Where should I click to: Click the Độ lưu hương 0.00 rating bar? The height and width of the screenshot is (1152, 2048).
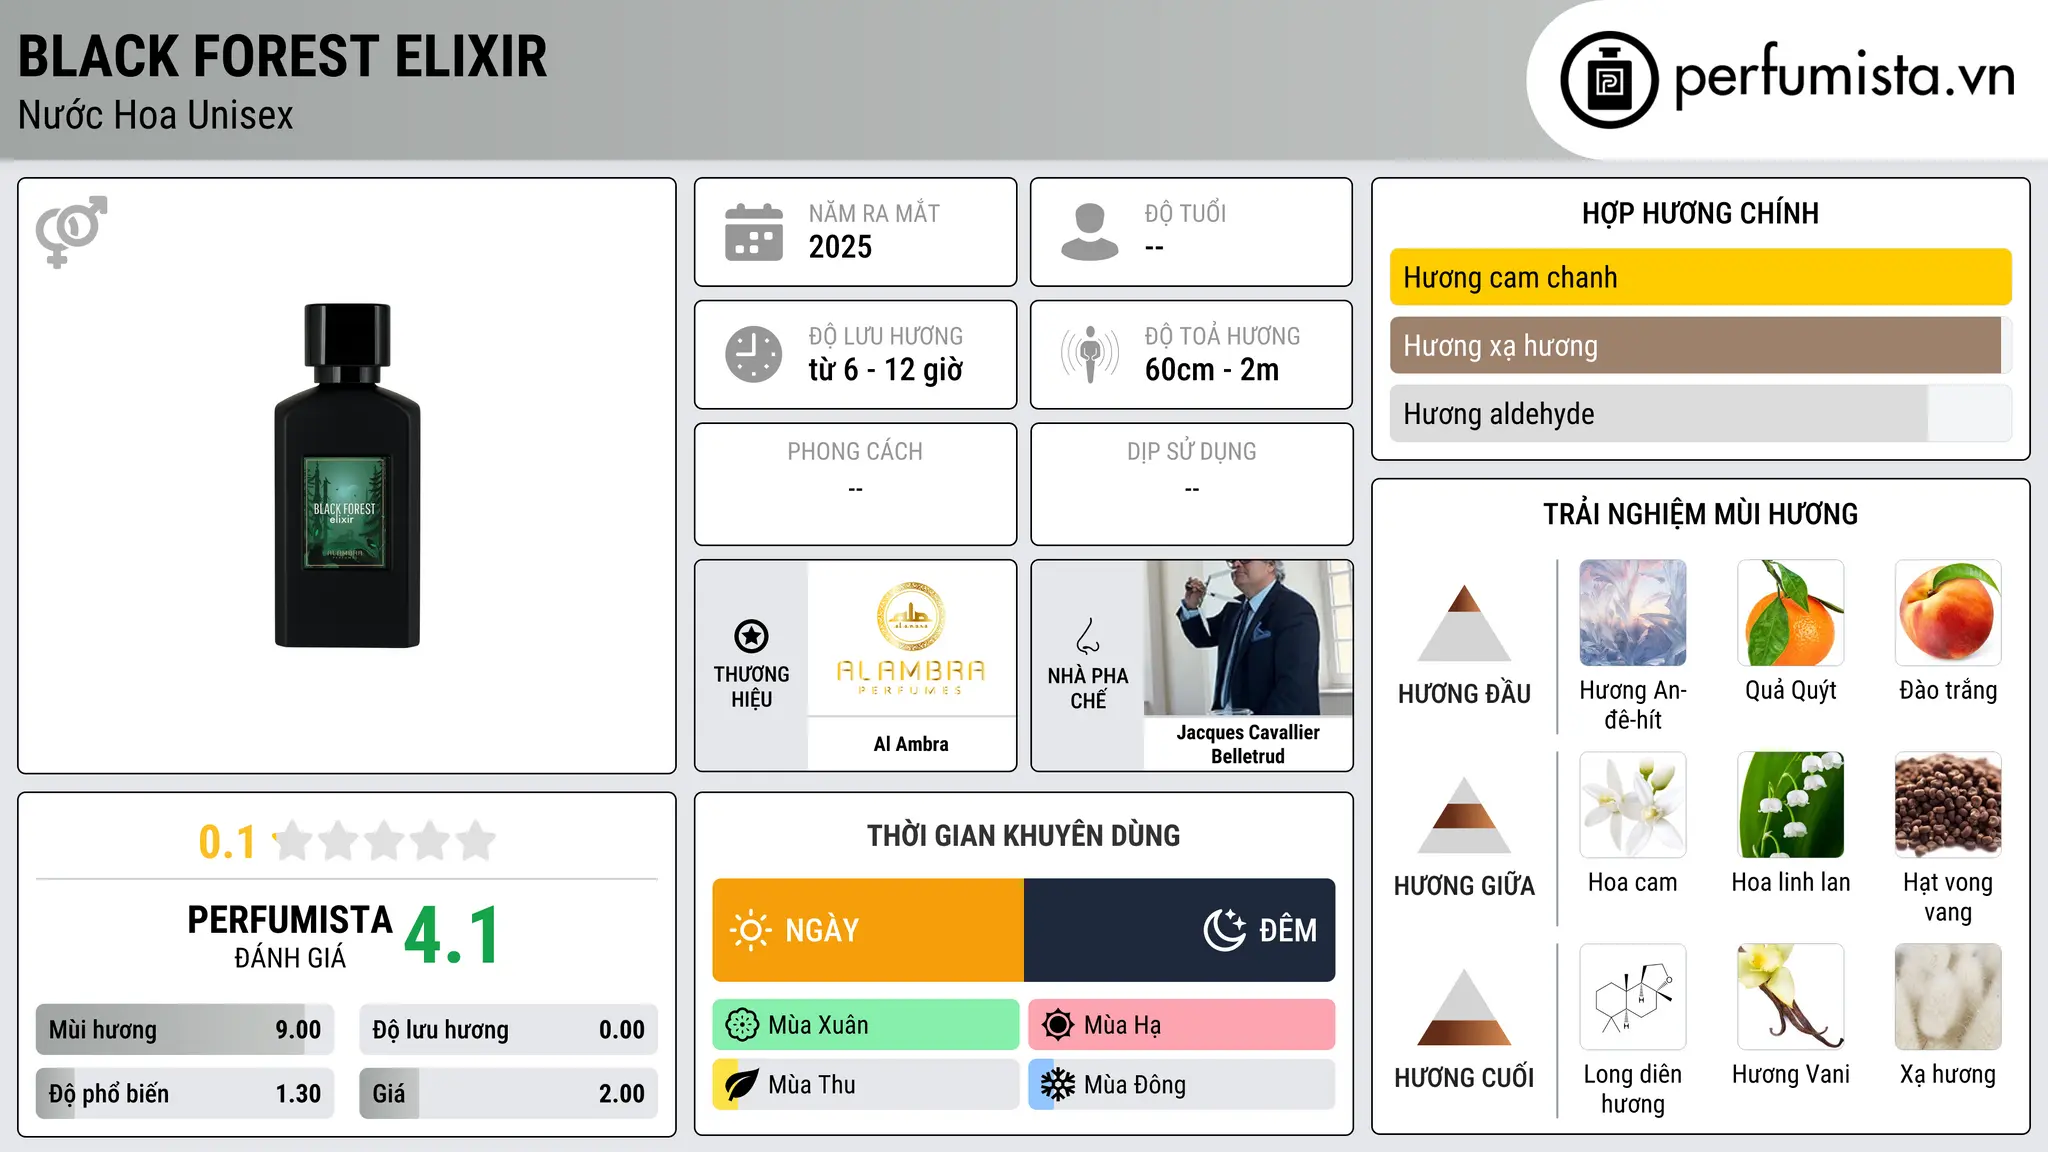coord(509,1030)
